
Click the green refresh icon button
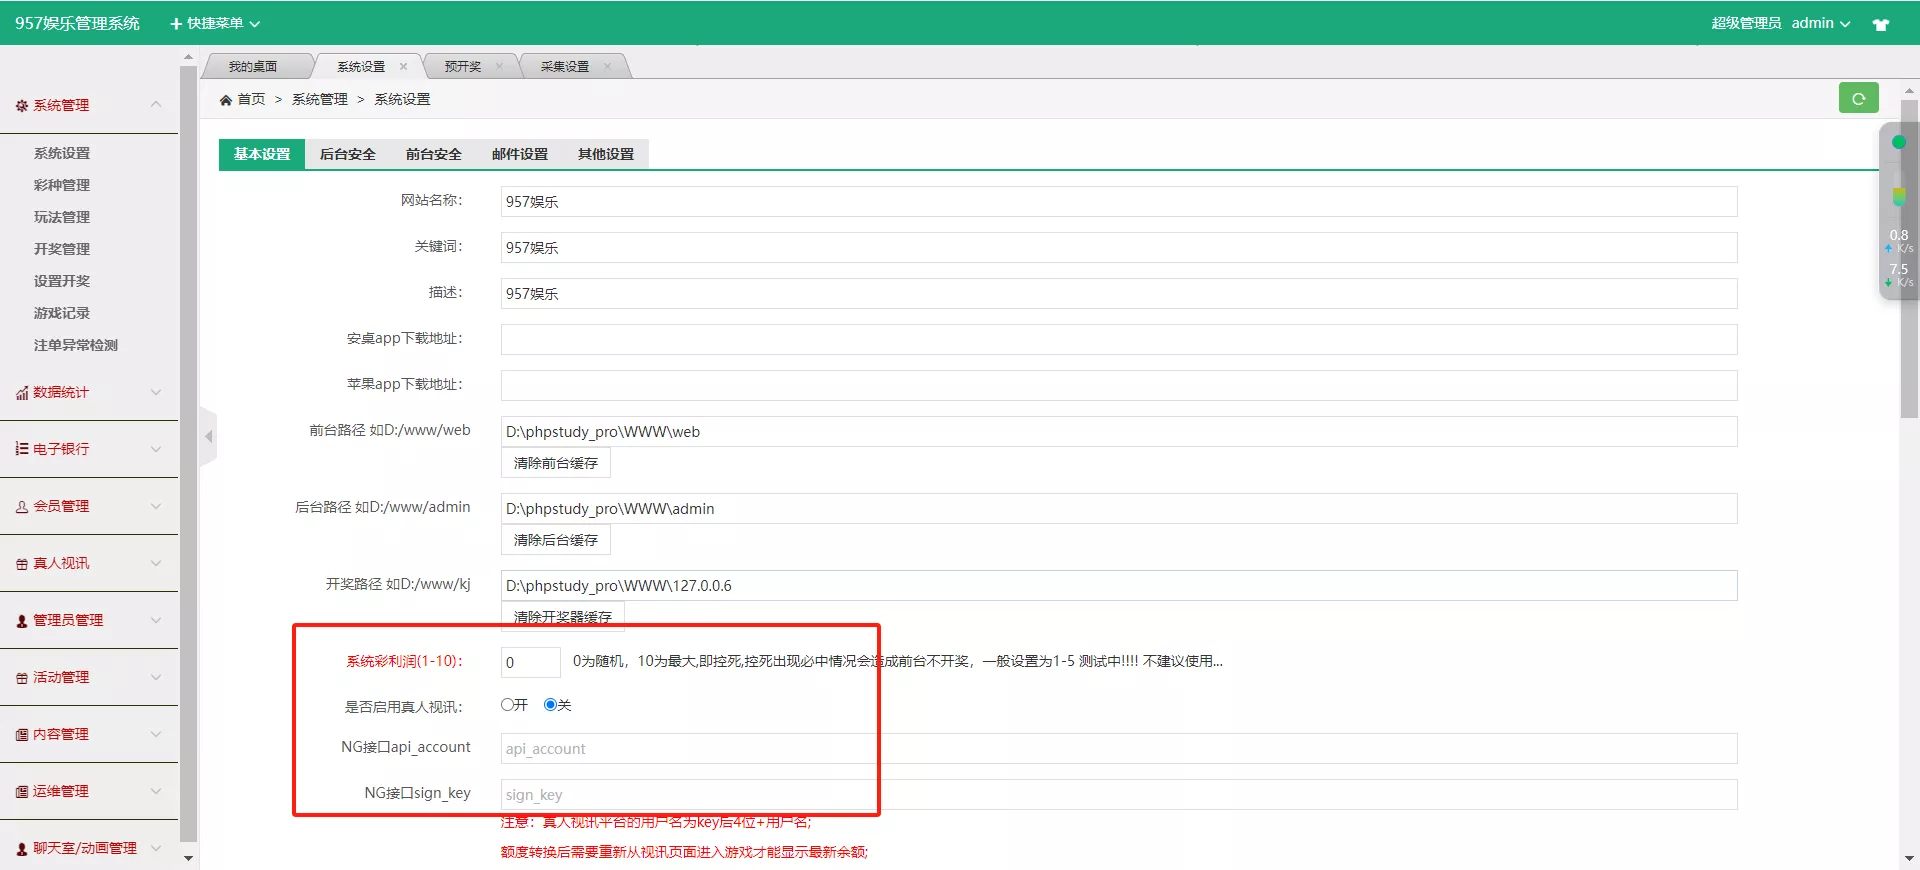[x=1858, y=98]
